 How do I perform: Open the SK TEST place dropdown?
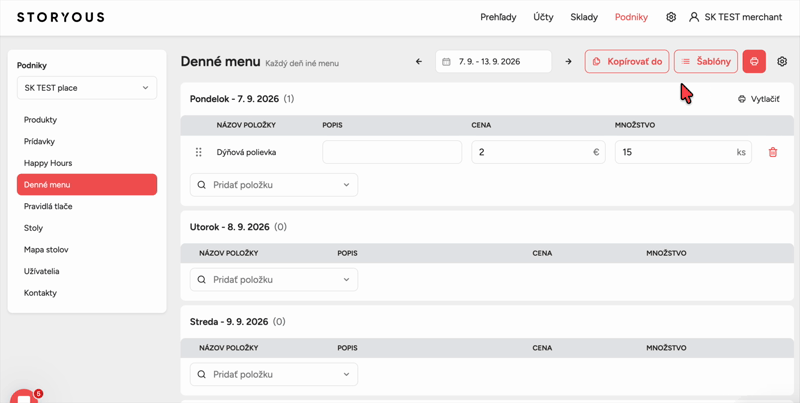[87, 88]
